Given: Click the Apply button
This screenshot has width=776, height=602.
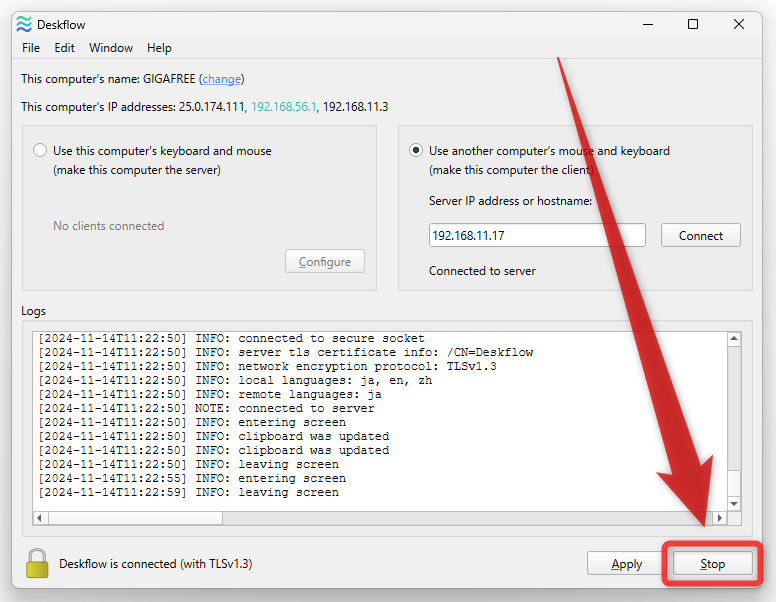Looking at the screenshot, I should click(x=627, y=563).
